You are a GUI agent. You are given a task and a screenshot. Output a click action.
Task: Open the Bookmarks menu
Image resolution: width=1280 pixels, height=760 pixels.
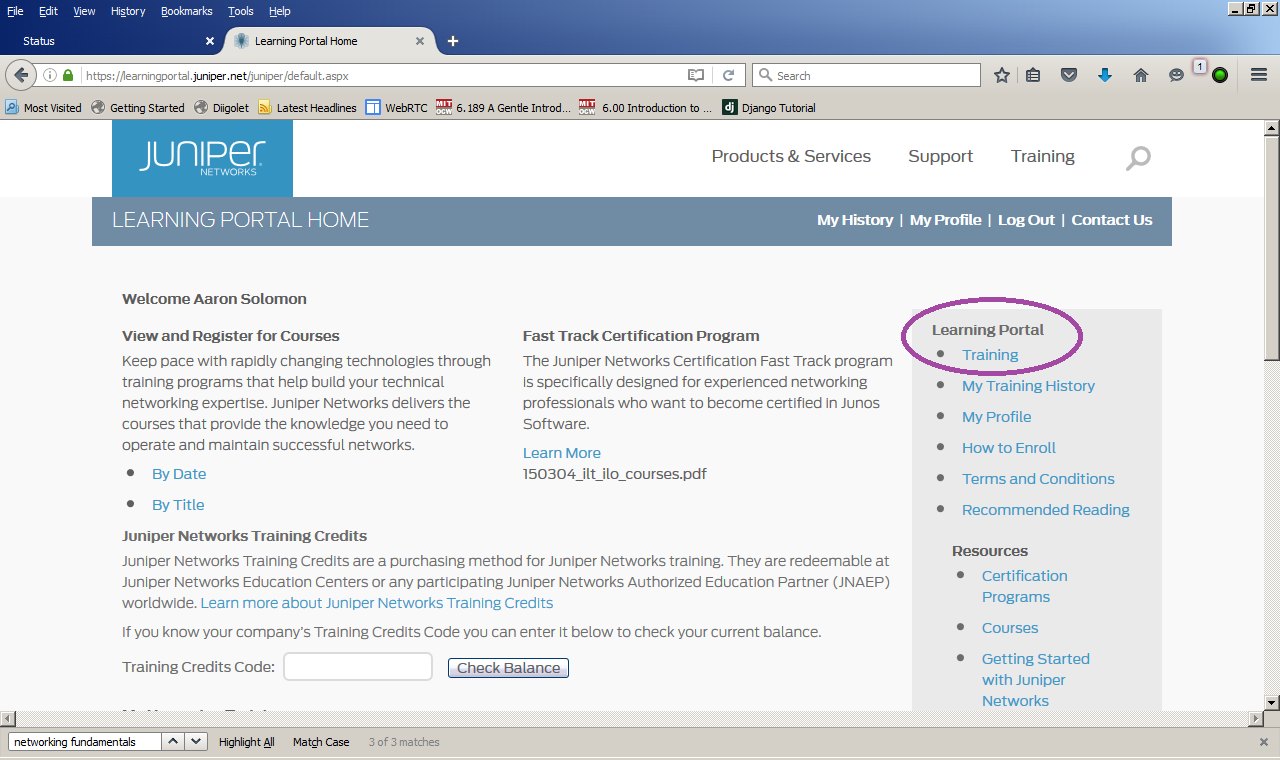tap(186, 11)
